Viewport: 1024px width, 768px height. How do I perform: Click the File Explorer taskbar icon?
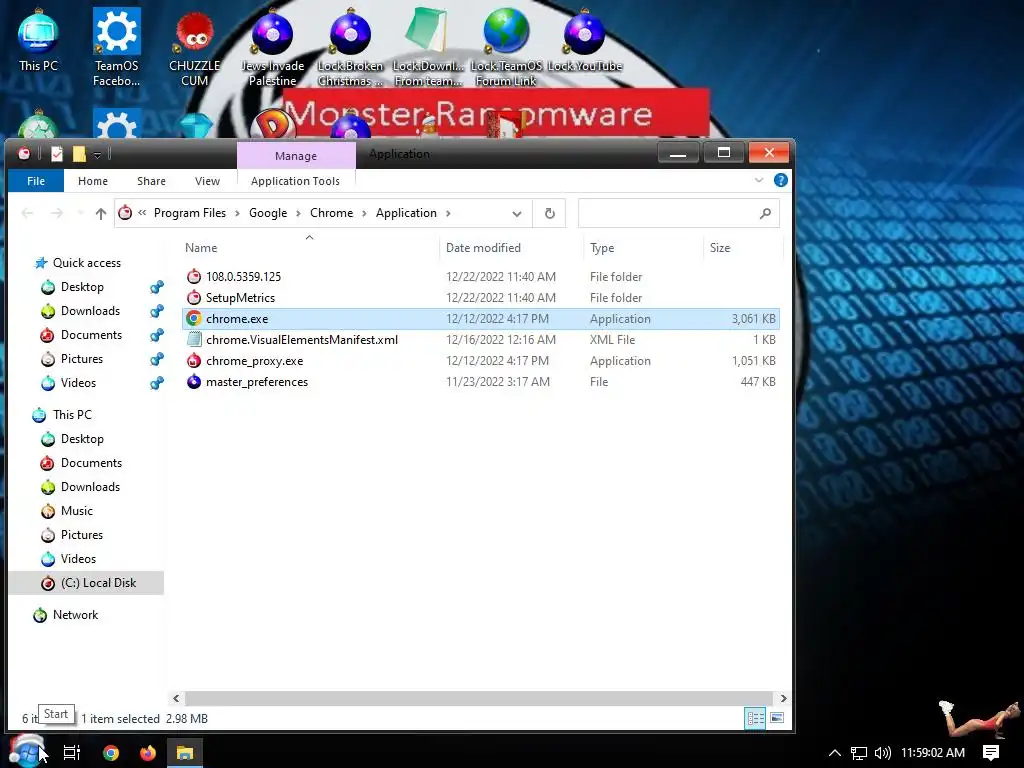[185, 753]
